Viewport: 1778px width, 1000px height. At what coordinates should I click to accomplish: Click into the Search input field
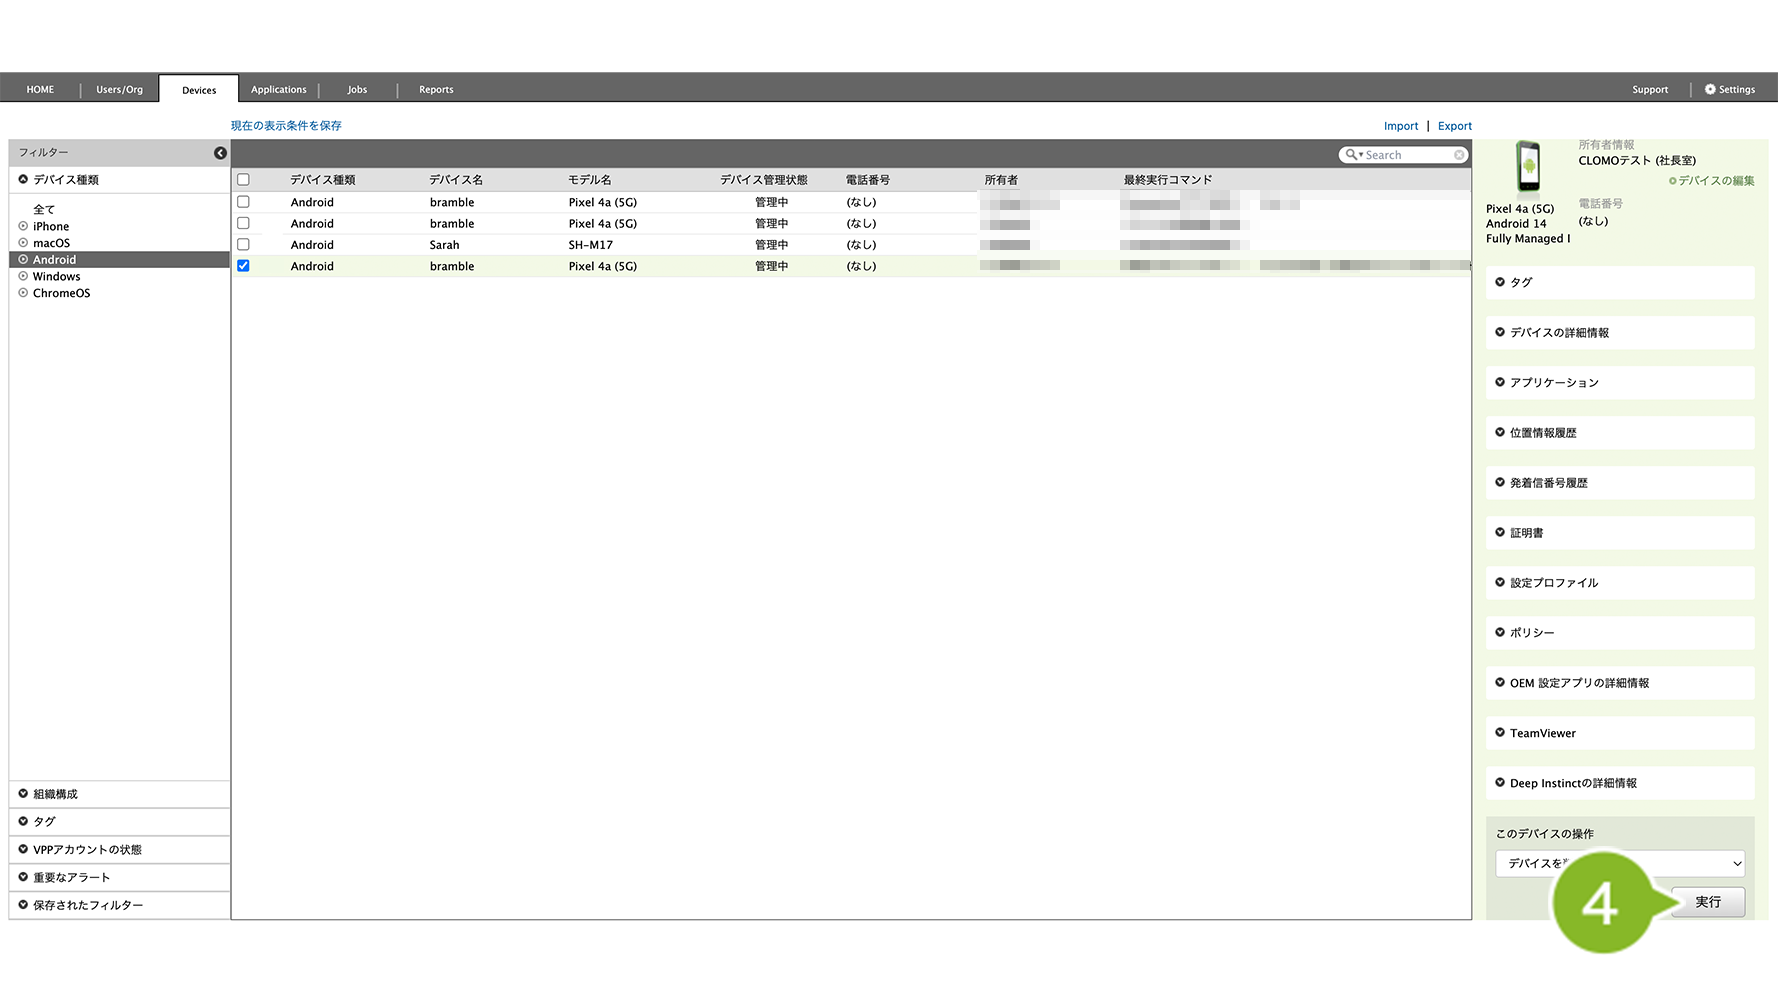coord(1407,155)
